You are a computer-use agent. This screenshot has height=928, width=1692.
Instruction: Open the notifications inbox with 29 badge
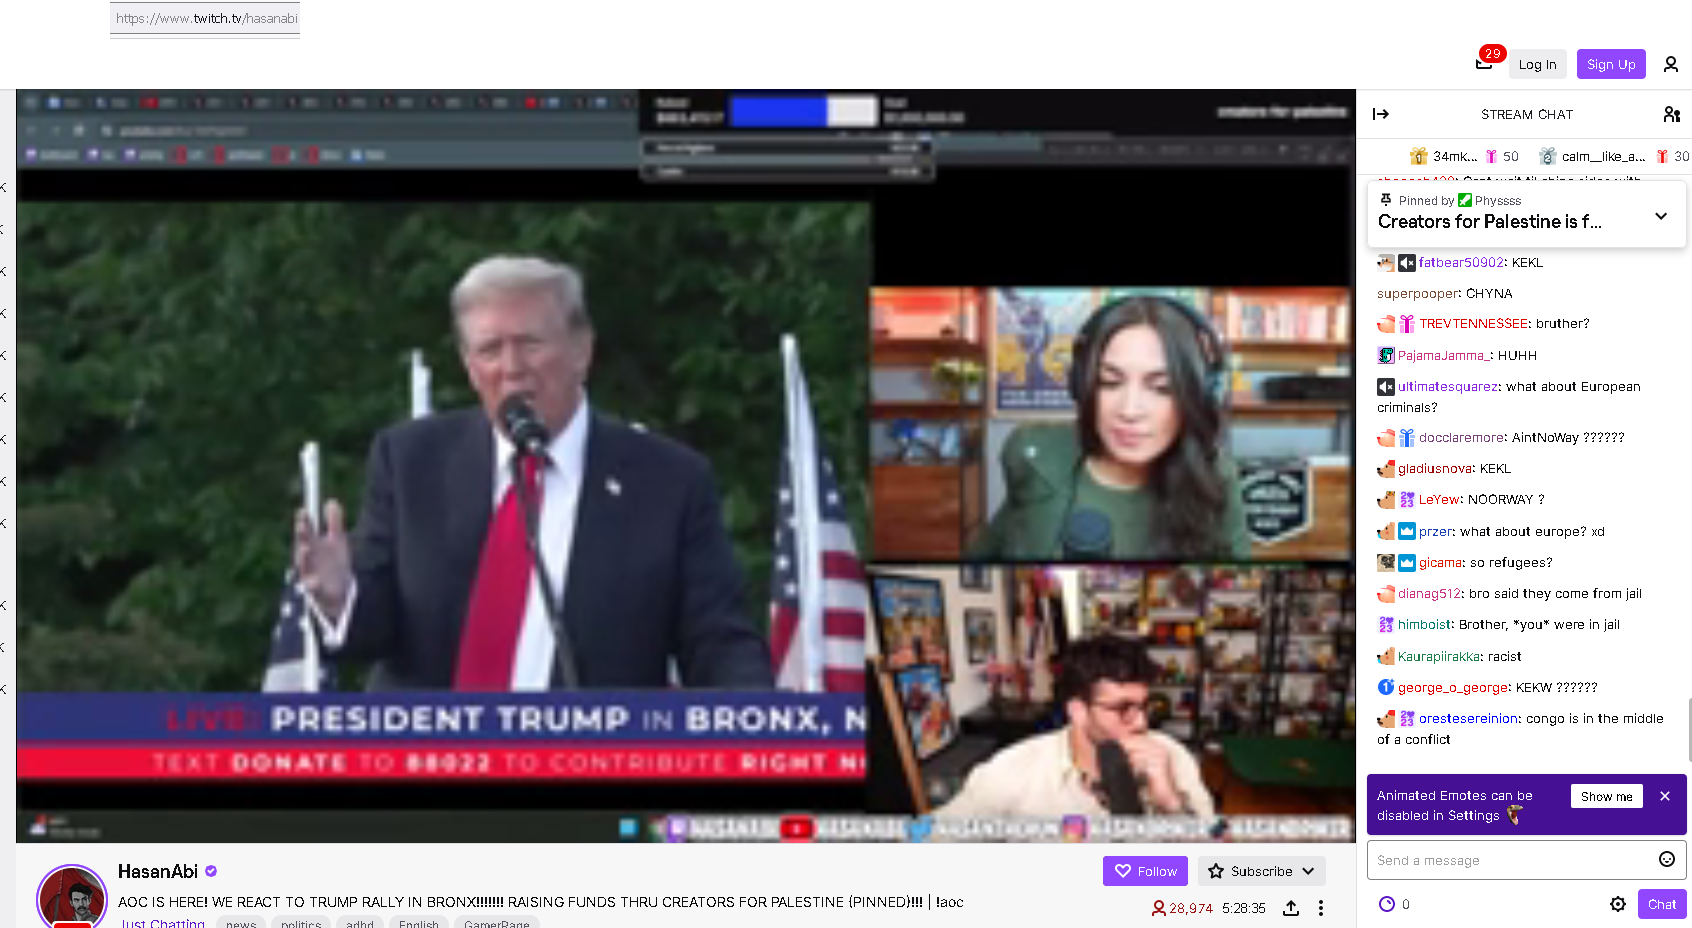1484,63
